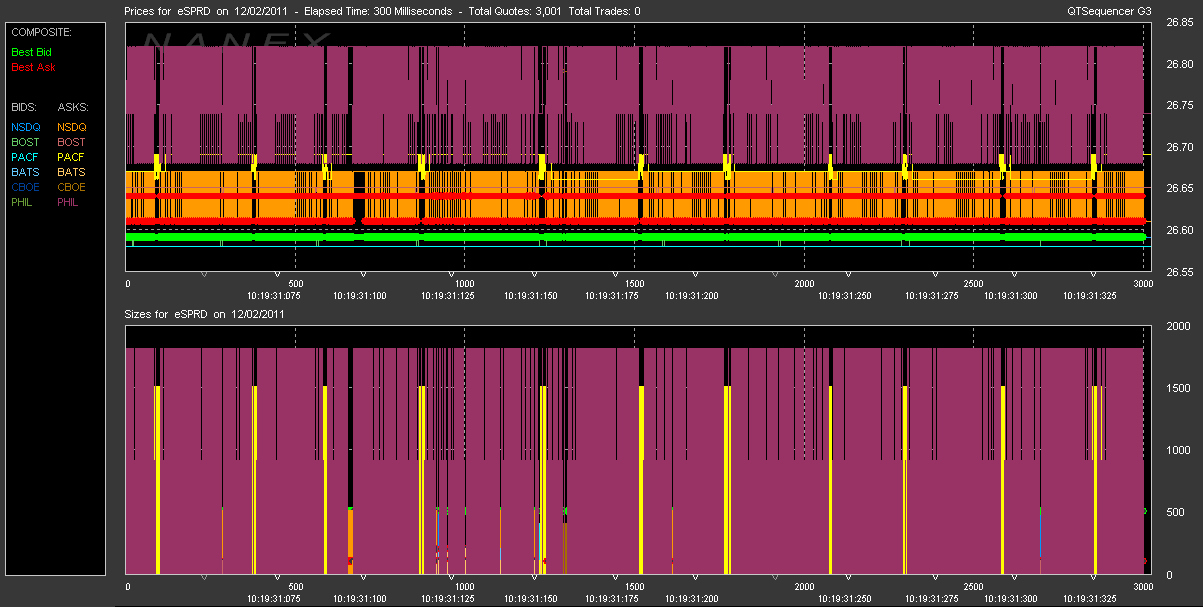Click BATS in the BIDS column
1203x607 pixels.
coord(26,172)
